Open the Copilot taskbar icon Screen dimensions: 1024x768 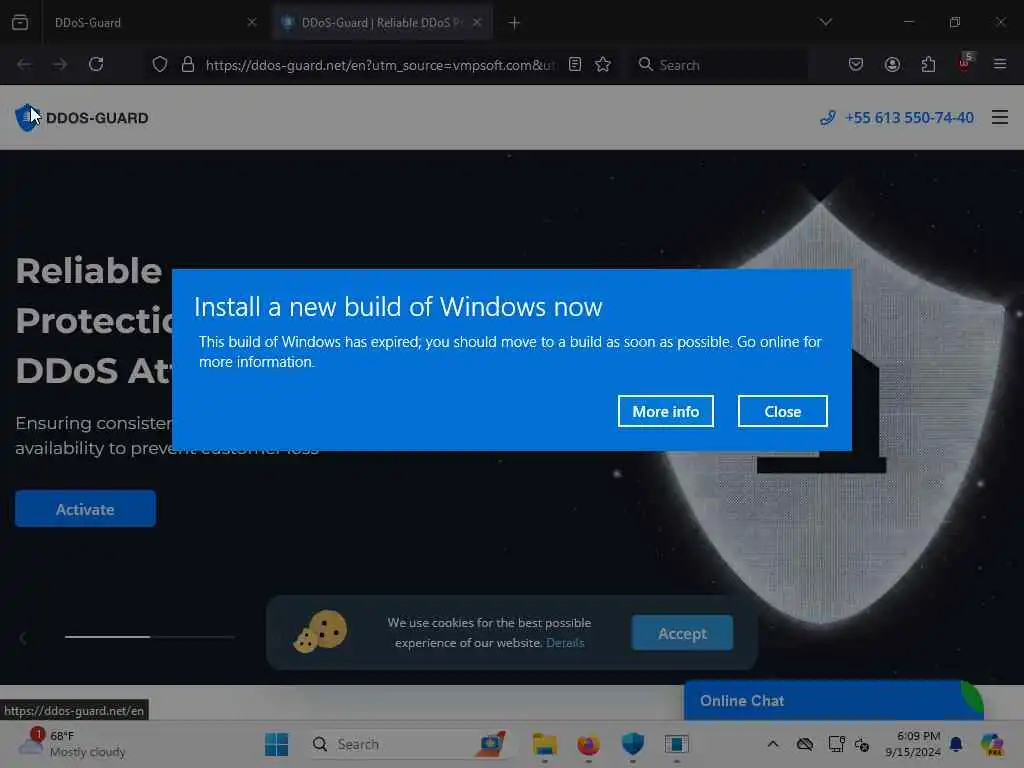991,744
